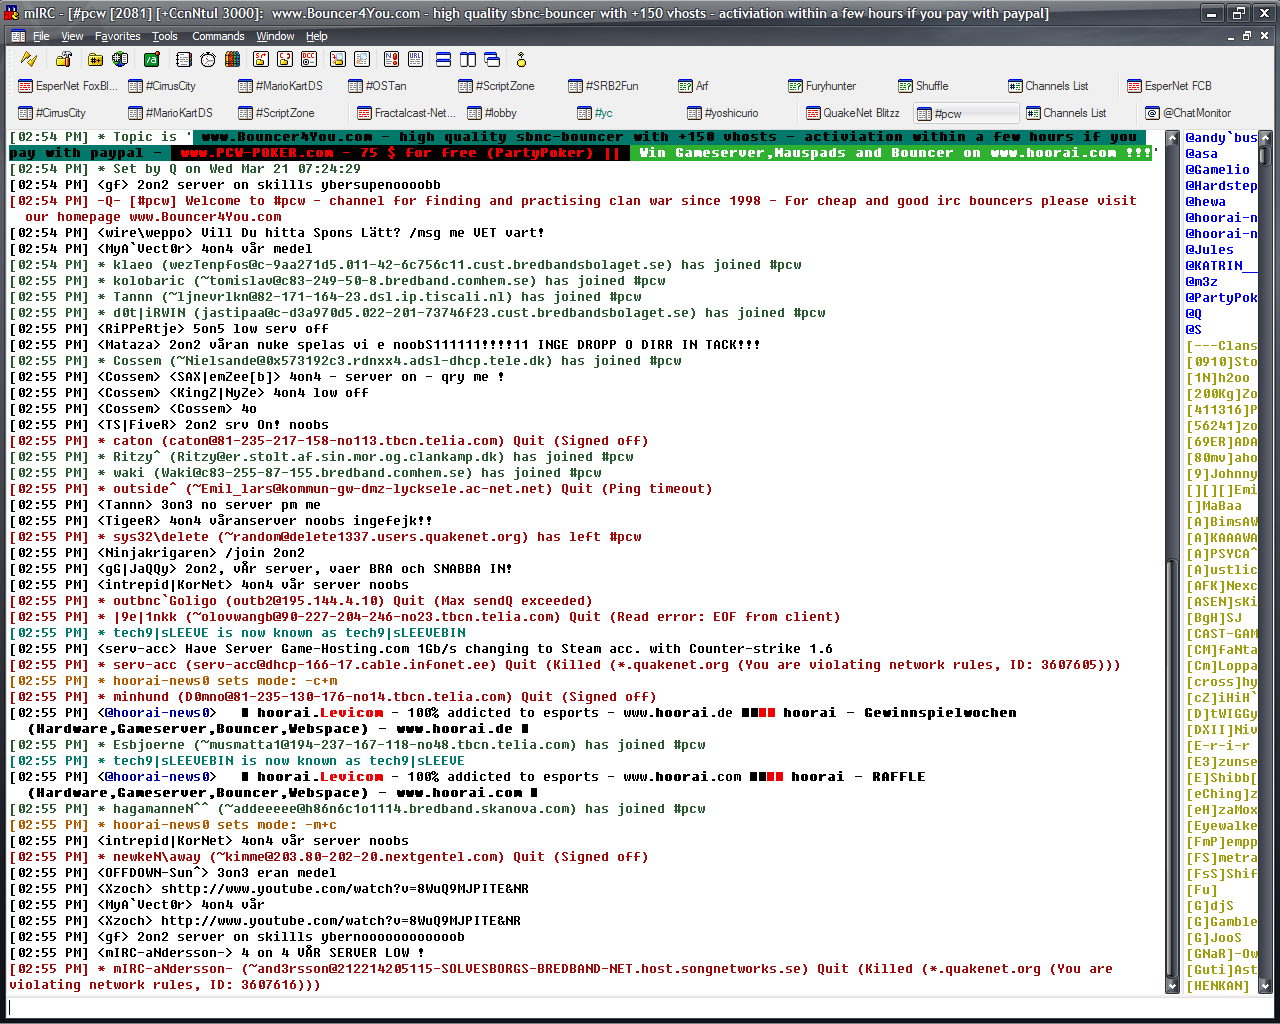Click the About mIRC icon
The height and width of the screenshot is (1024, 1280).
tap(521, 60)
